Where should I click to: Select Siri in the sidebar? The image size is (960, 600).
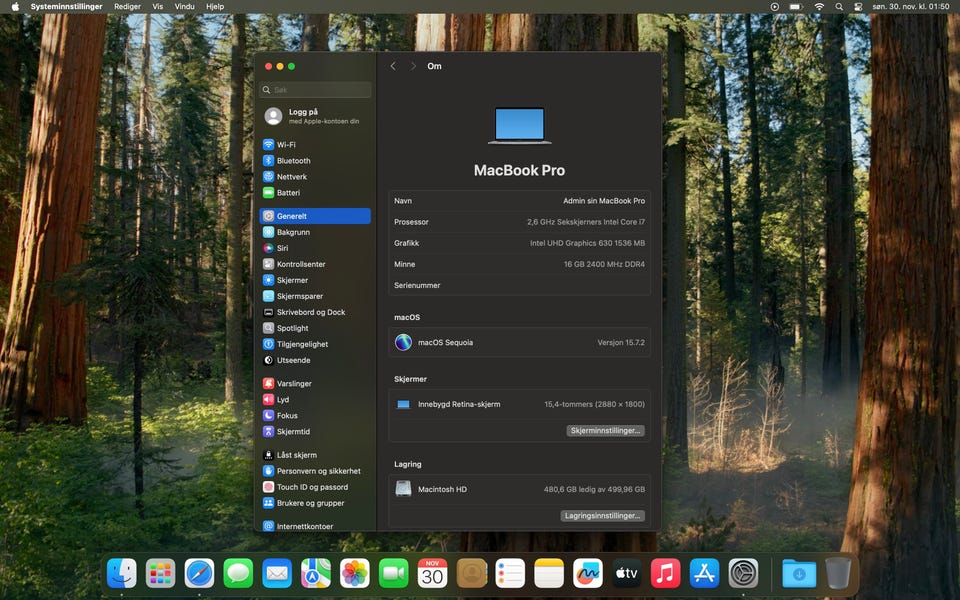(x=282, y=248)
